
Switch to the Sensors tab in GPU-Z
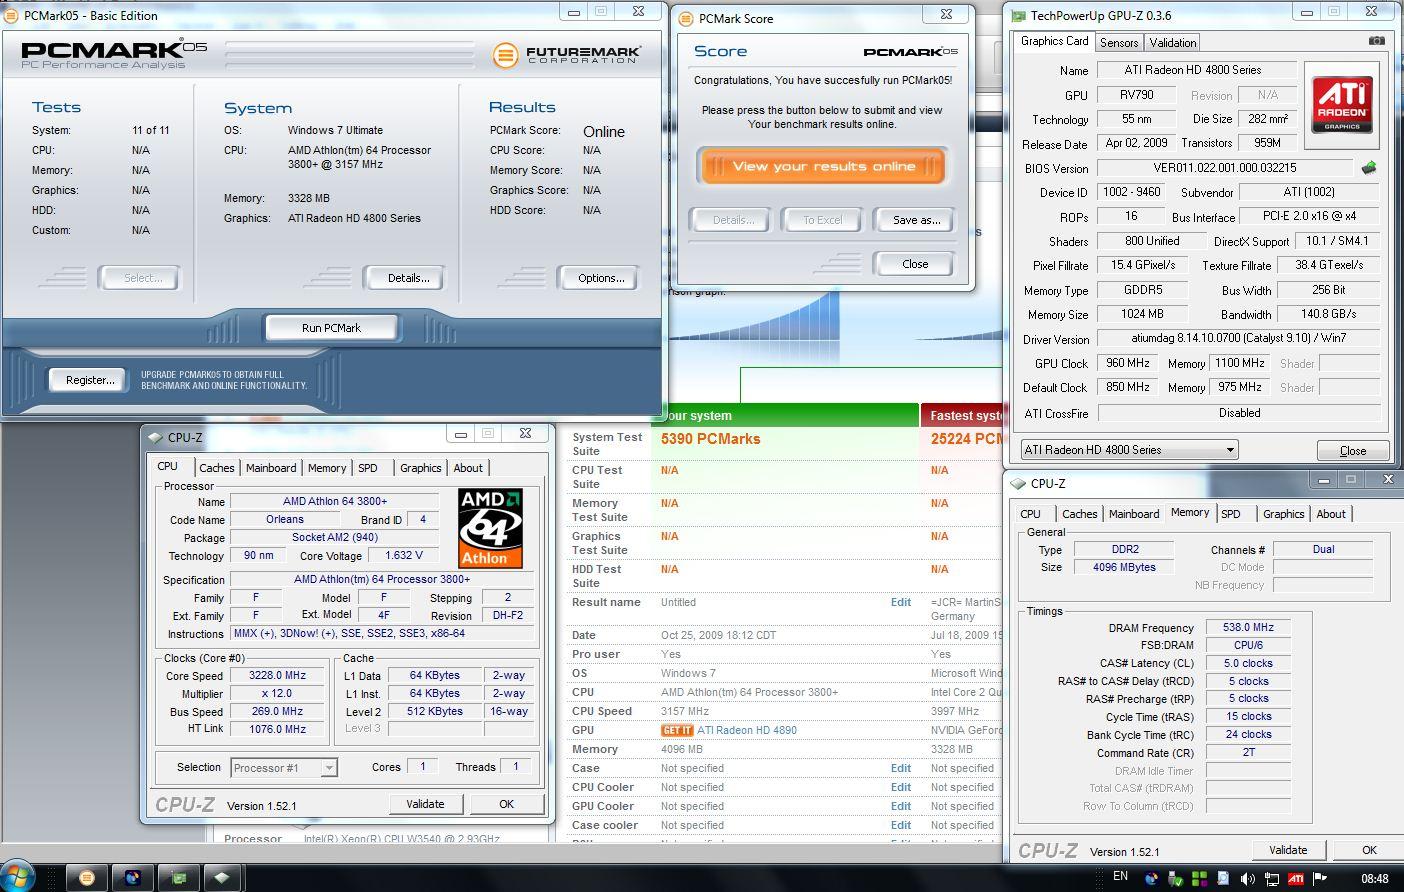click(1119, 43)
